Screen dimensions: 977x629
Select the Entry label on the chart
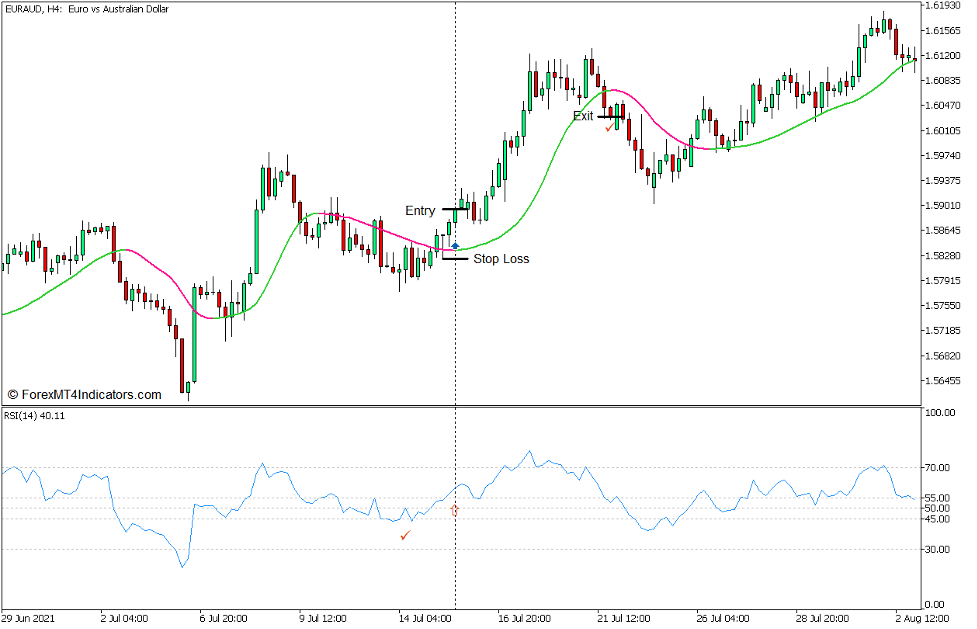tap(420, 211)
